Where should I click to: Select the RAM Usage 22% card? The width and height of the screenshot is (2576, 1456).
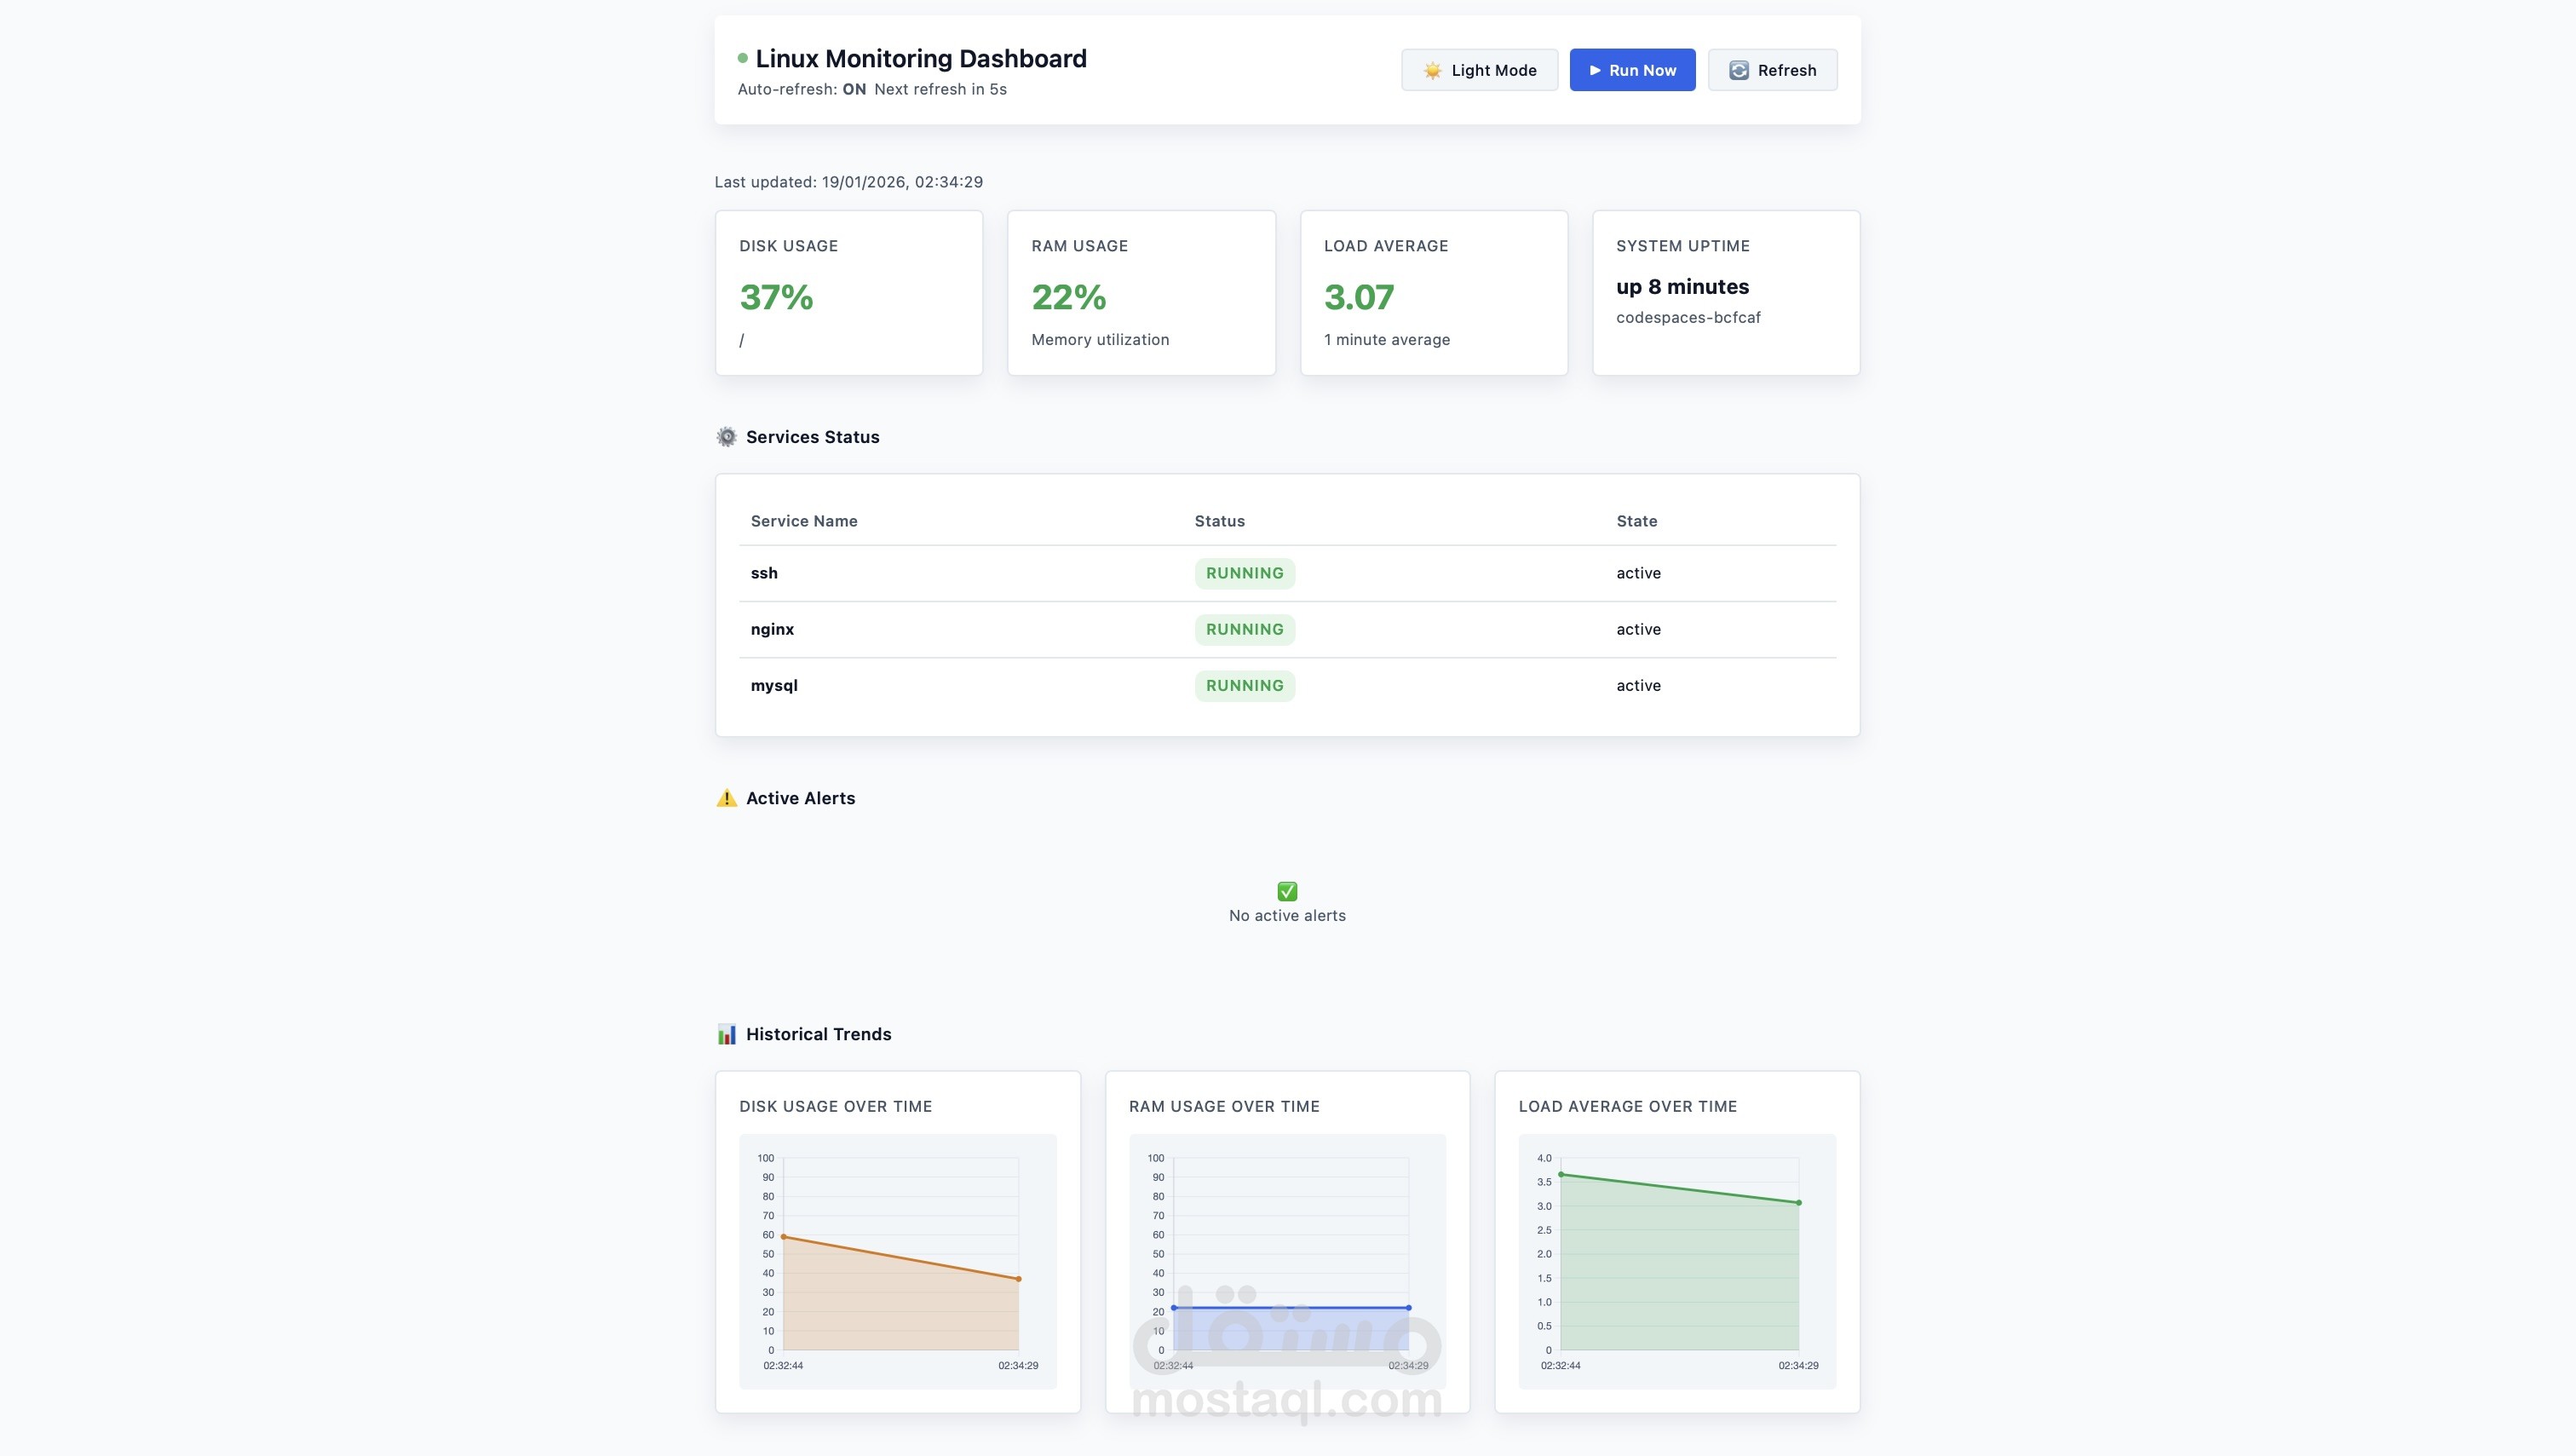coord(1141,293)
